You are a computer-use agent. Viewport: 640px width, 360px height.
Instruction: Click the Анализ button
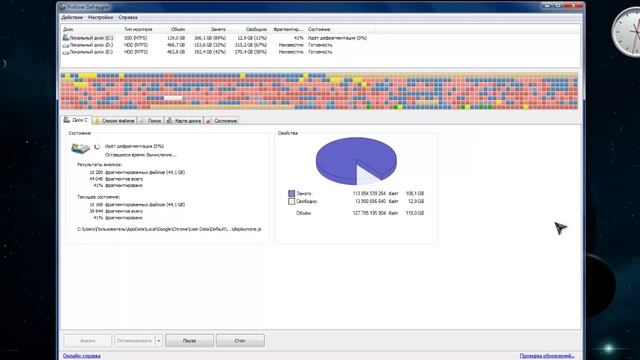tap(87, 340)
